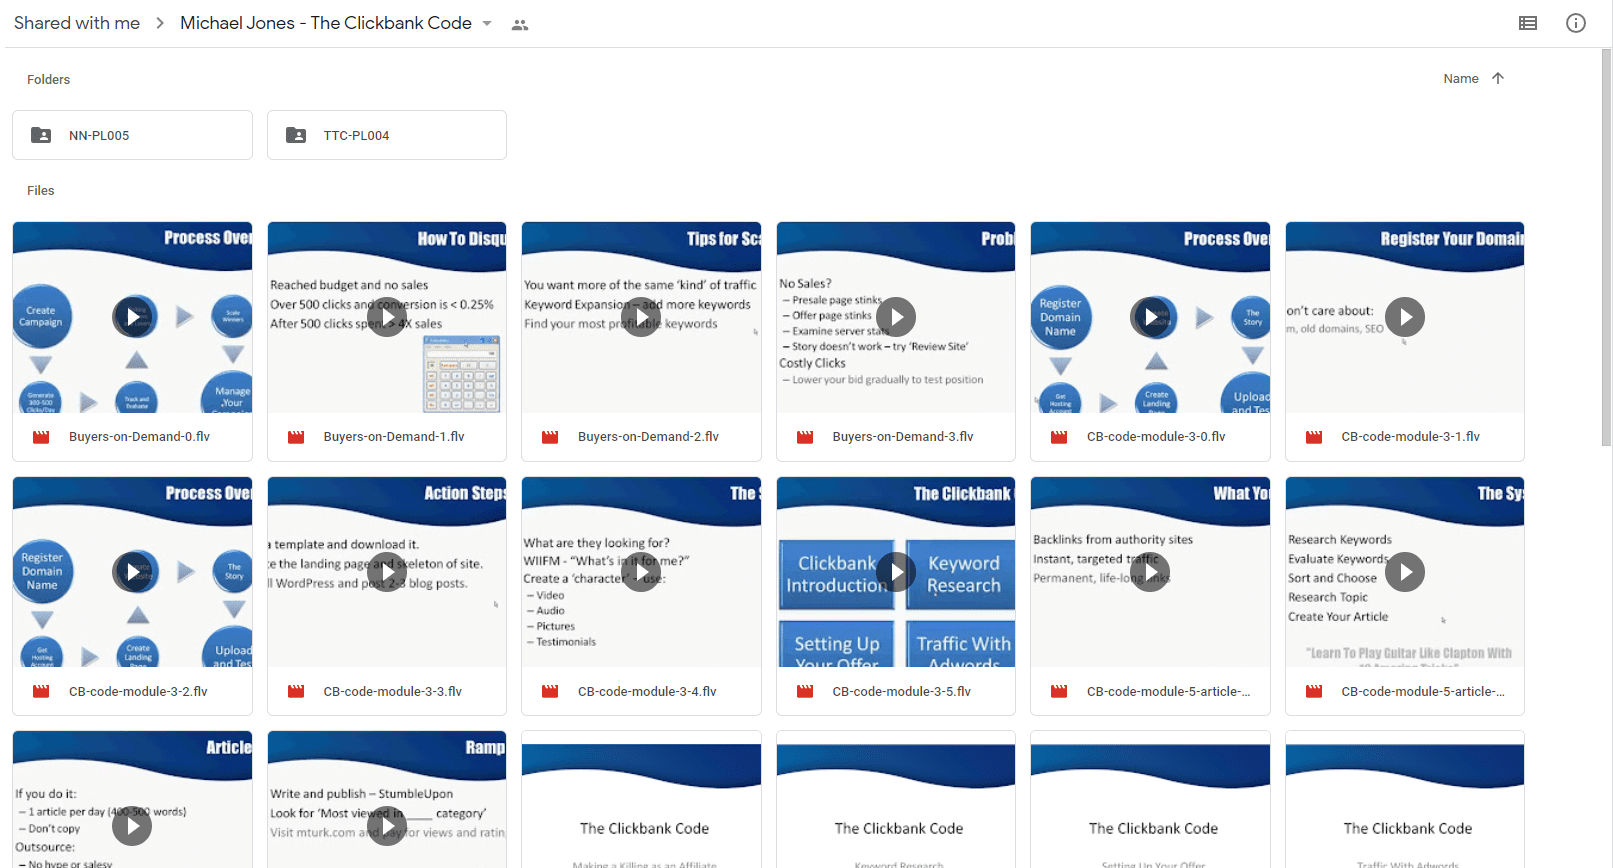
Task: Click the Files section heading
Action: point(41,190)
